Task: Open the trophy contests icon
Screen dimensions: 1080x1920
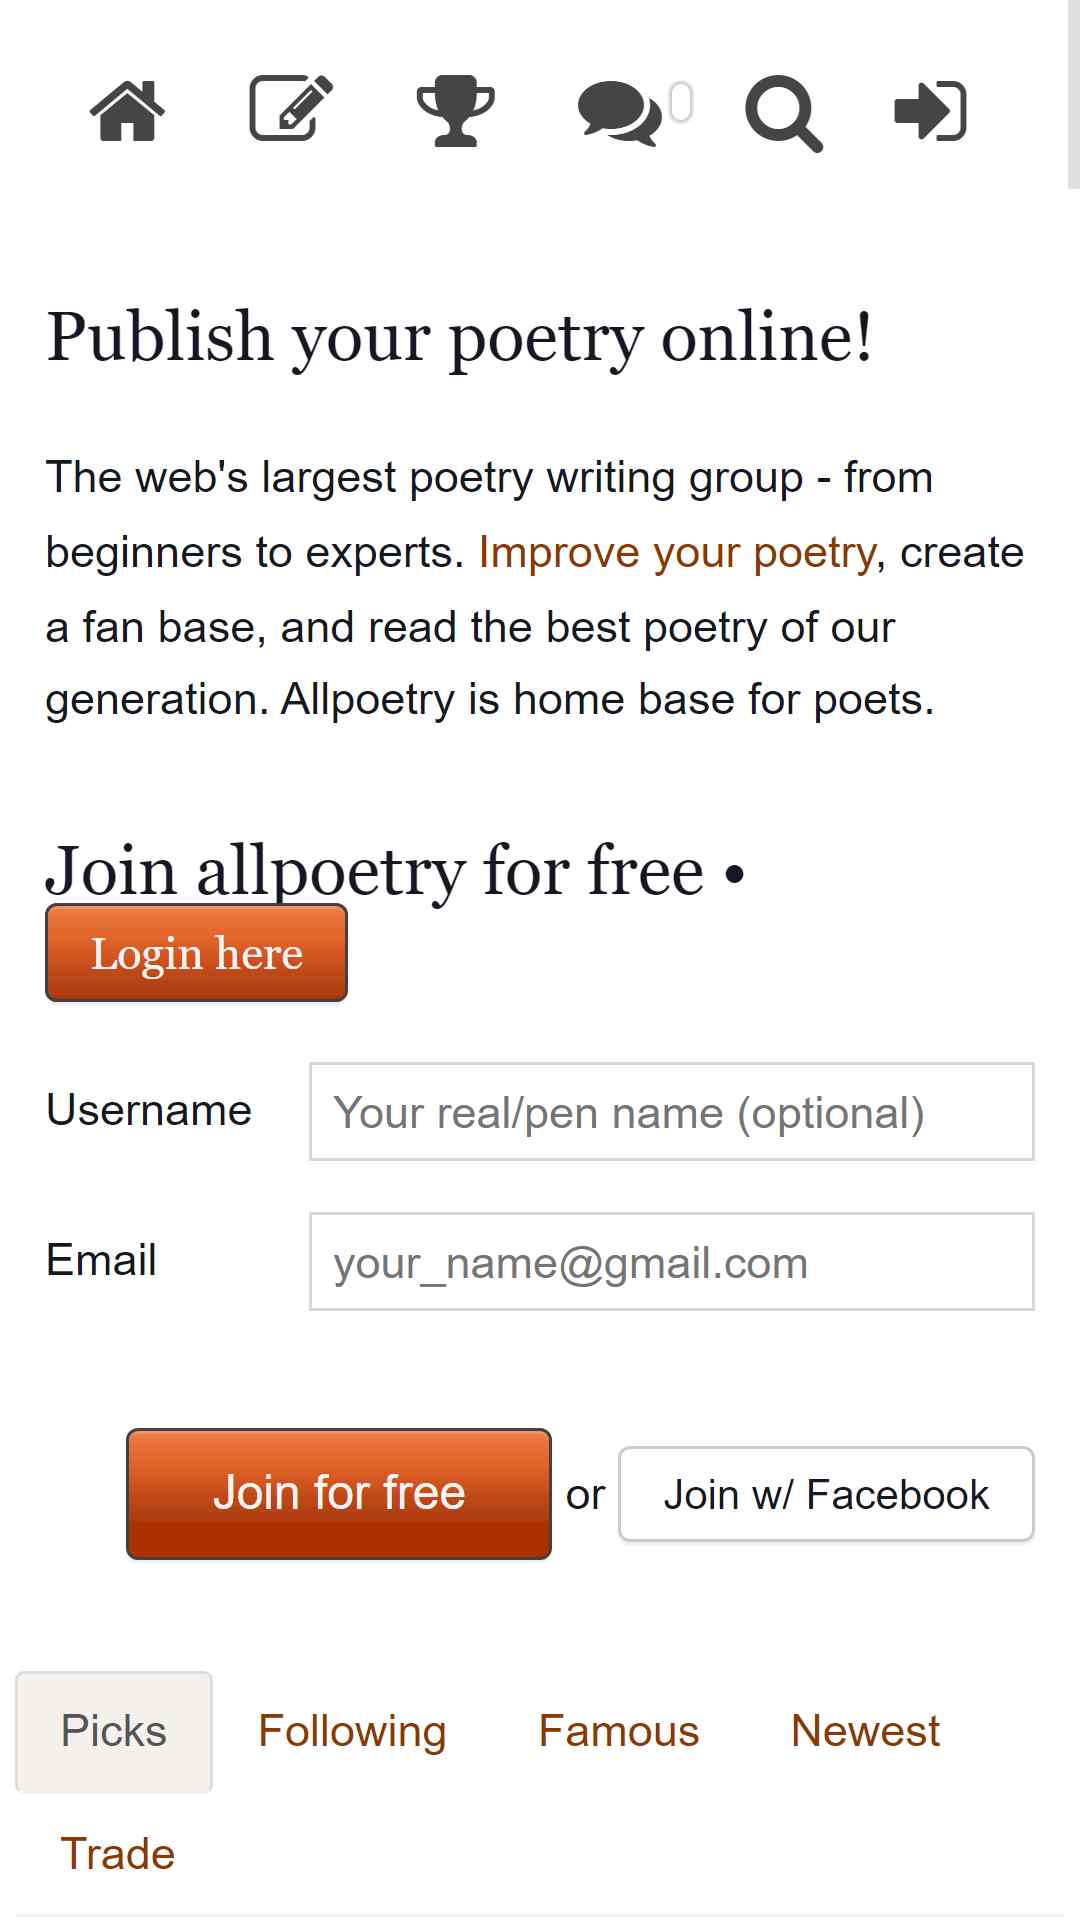Action: pos(455,110)
